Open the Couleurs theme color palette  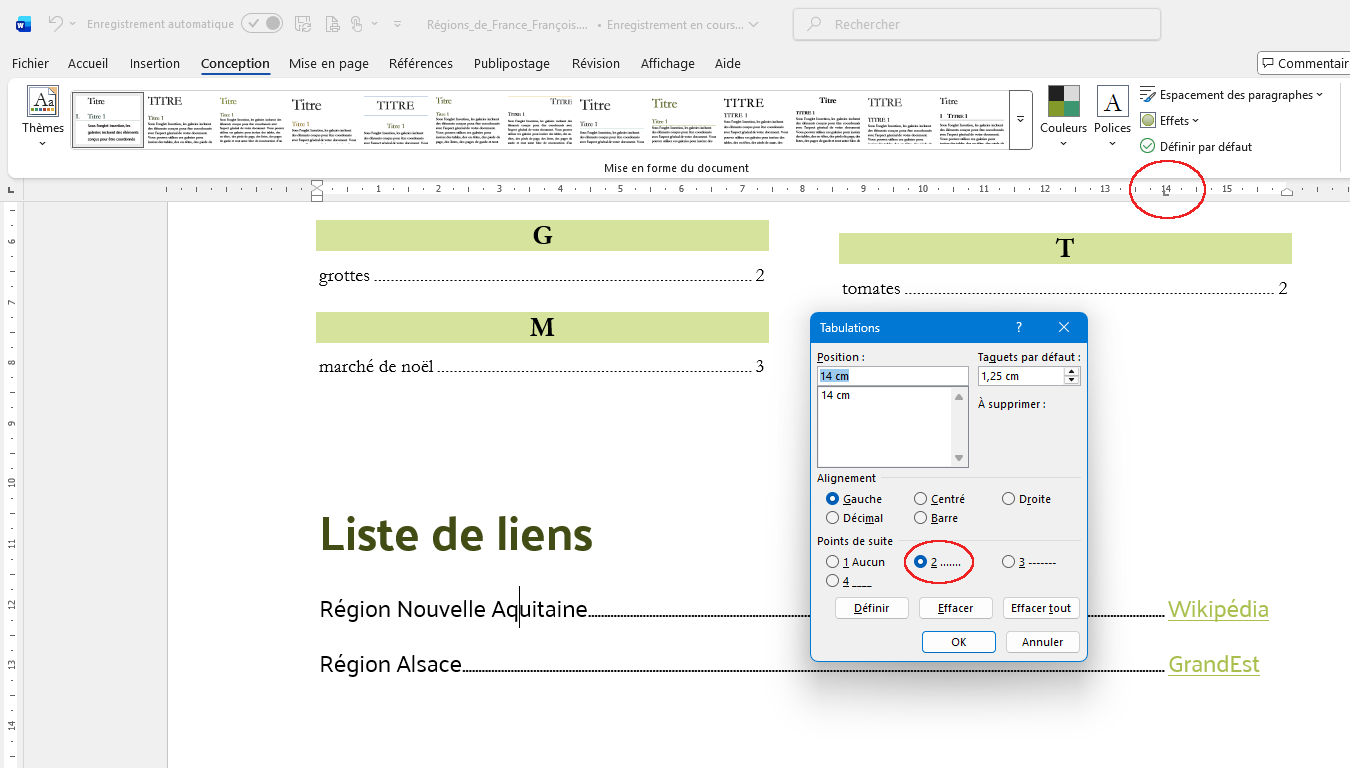point(1063,108)
